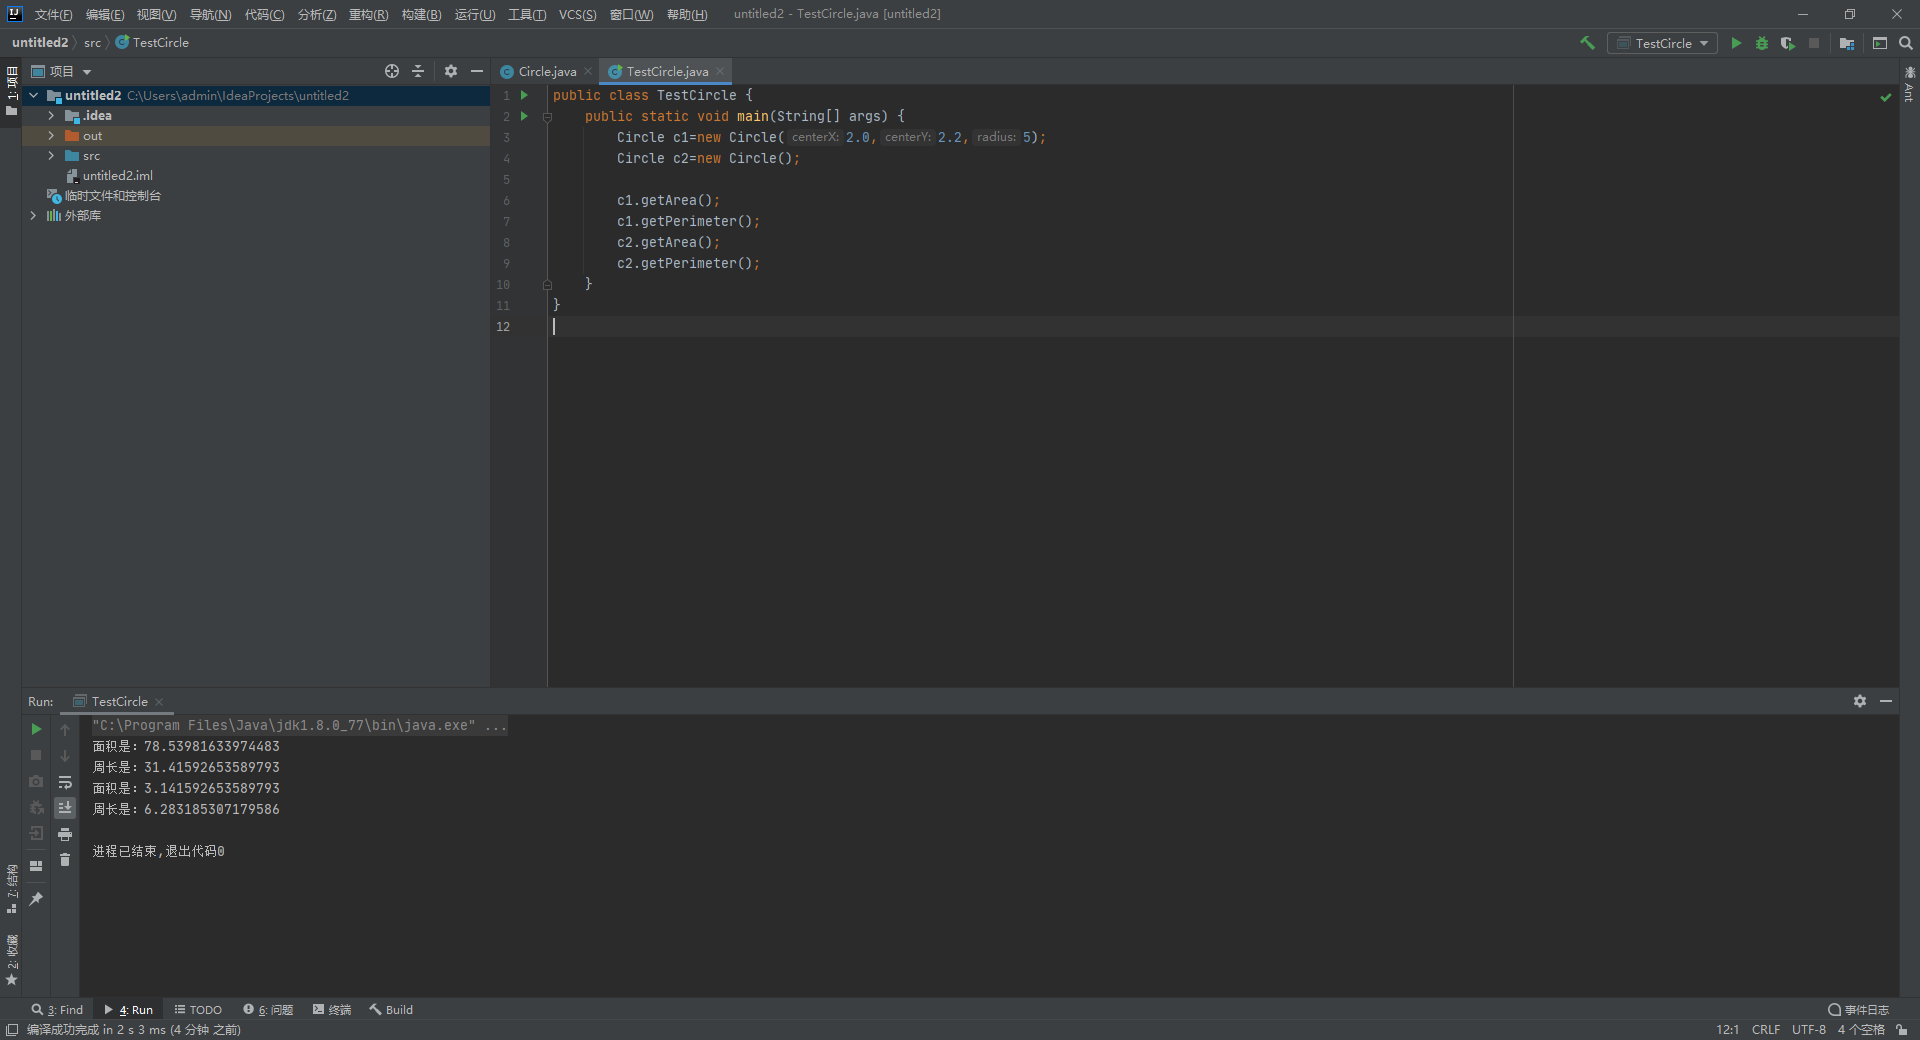The width and height of the screenshot is (1920, 1040).
Task: Open the 帮助(H) menu
Action: pyautogui.click(x=687, y=14)
